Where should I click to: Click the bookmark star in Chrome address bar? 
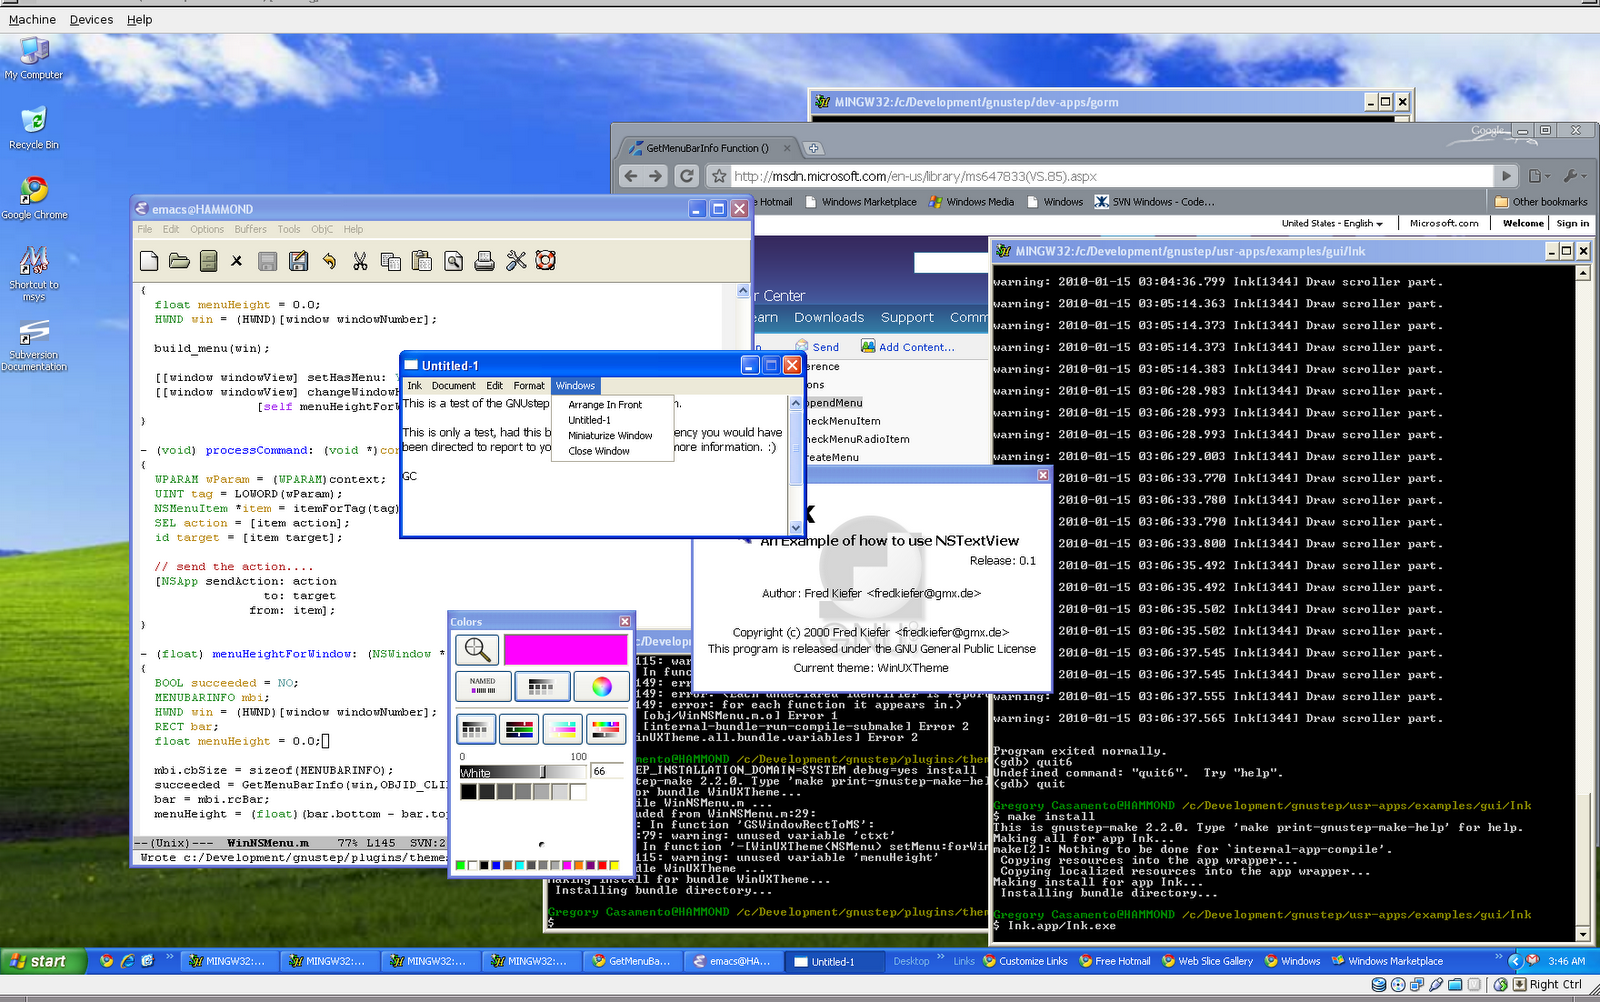click(718, 176)
